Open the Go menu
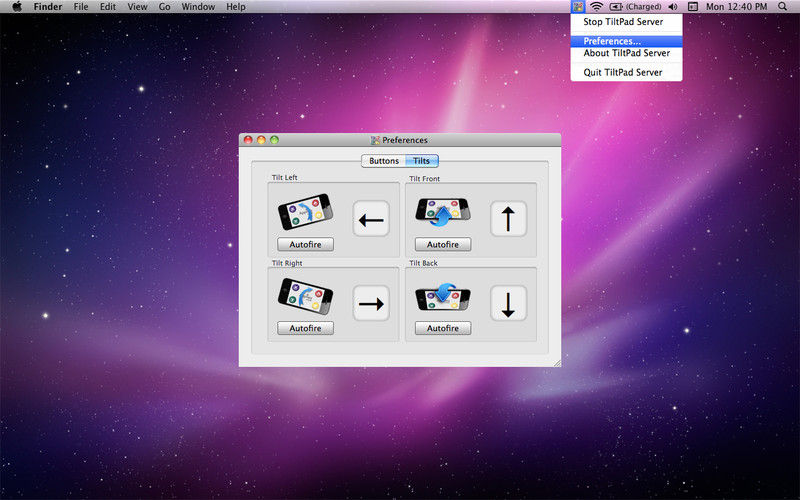800x500 pixels. (164, 7)
